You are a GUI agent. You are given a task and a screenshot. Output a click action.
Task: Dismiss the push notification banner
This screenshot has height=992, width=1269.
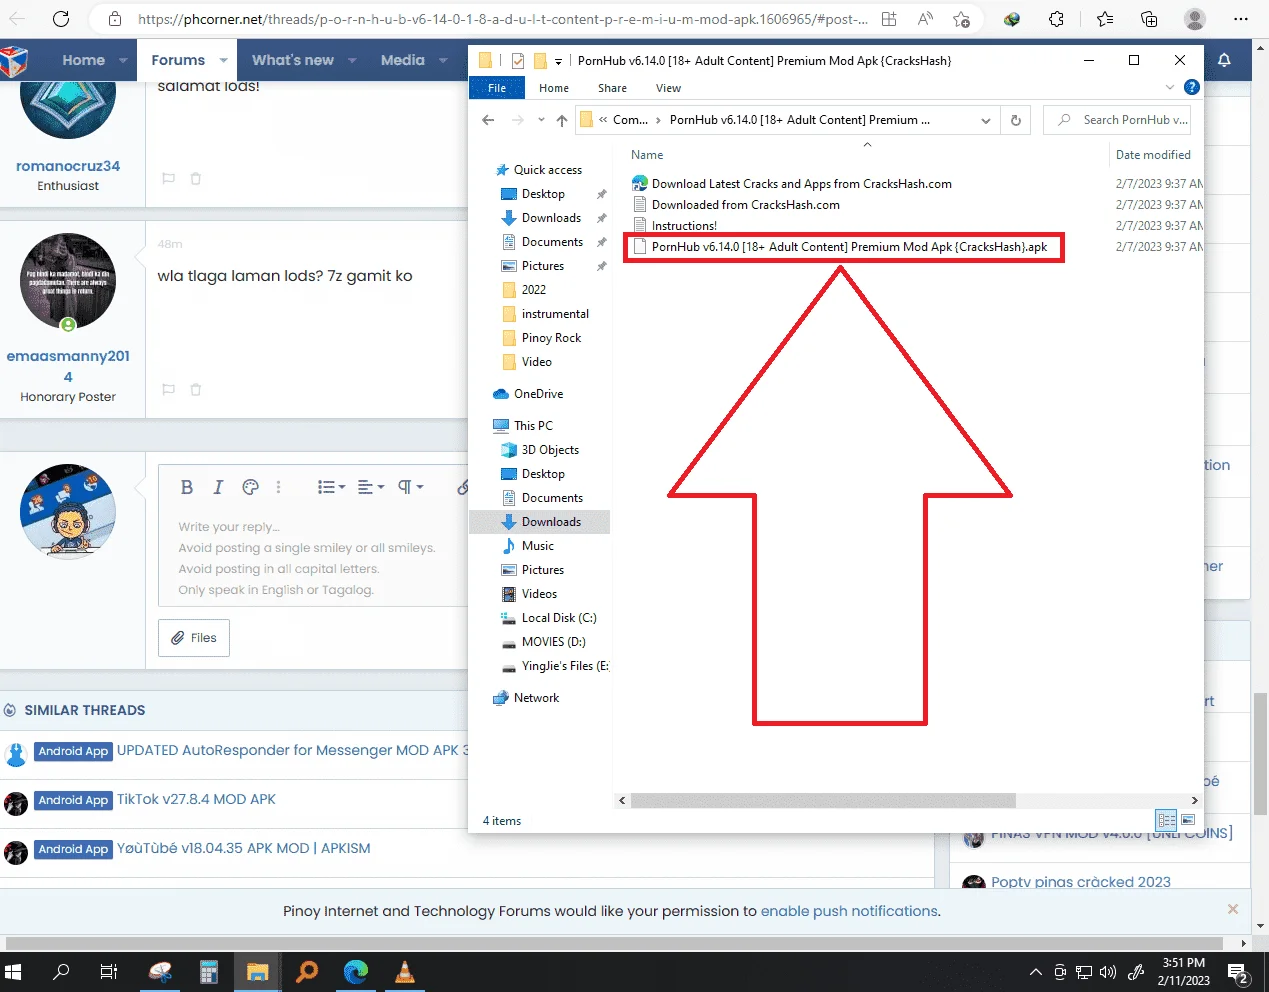point(1233,909)
